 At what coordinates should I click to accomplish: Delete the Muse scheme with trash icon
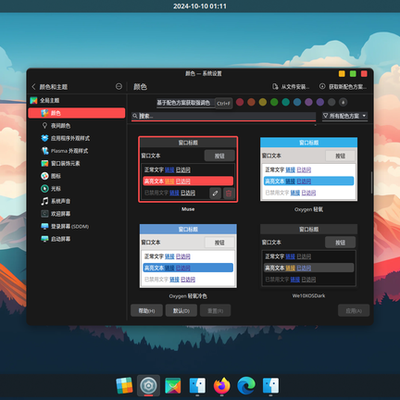point(229,193)
